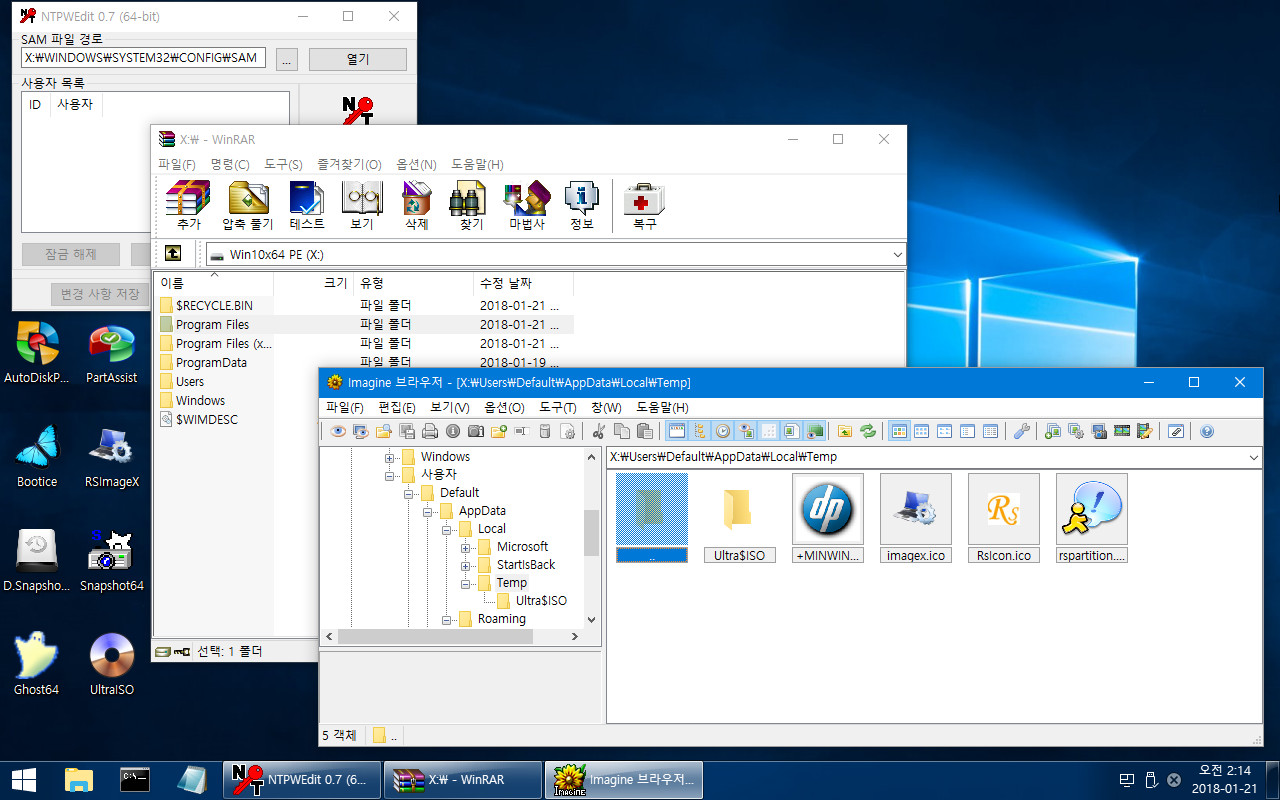Screen dimensions: 1280x800
Task: Expand the Windows tree node in Imagine
Action: [390, 457]
